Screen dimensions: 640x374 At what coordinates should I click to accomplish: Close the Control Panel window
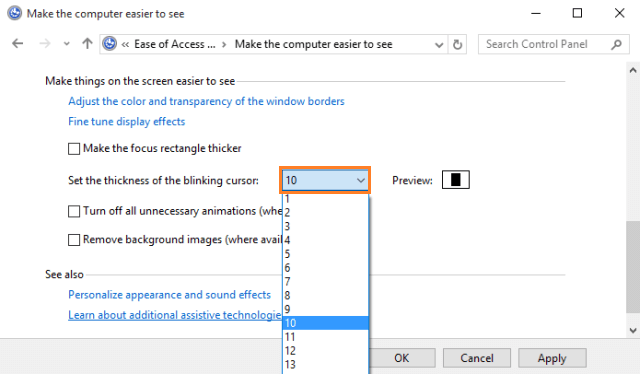point(619,13)
